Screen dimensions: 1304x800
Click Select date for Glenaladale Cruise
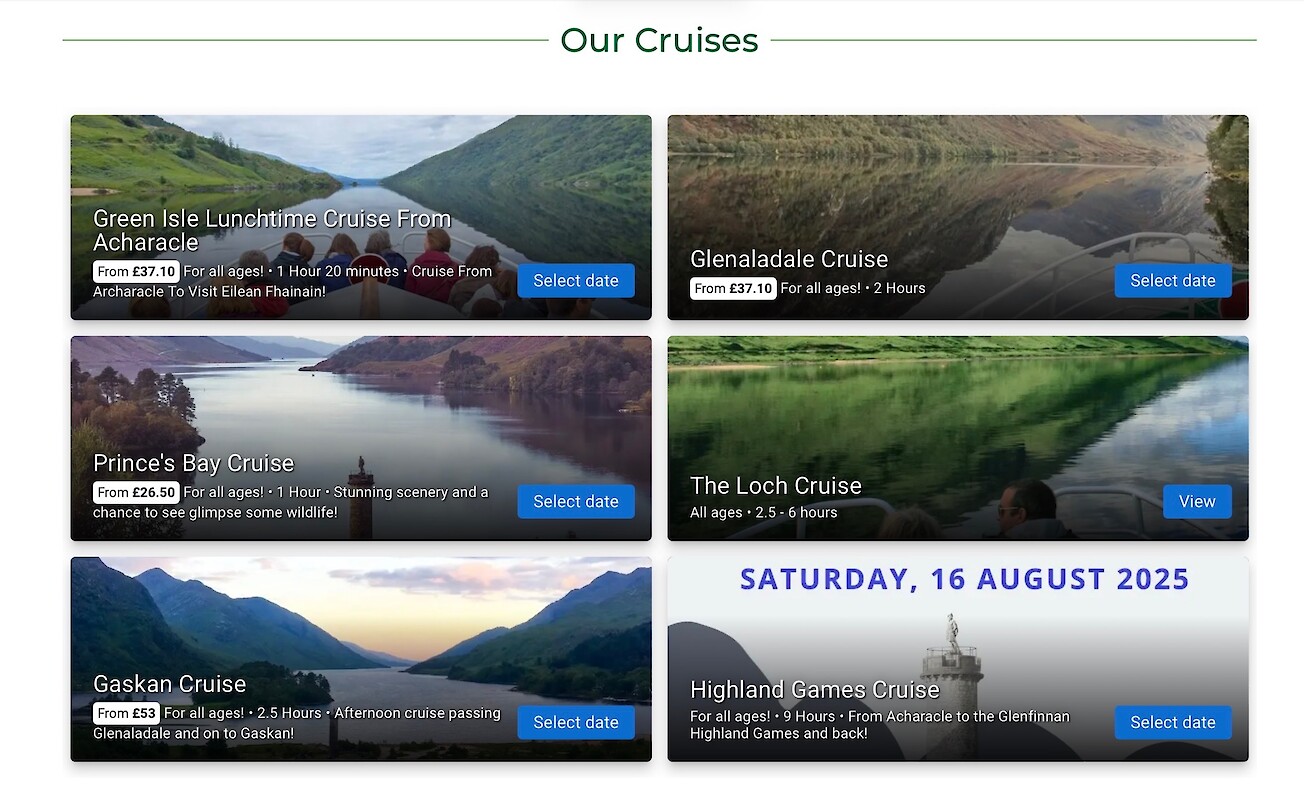pos(1172,281)
